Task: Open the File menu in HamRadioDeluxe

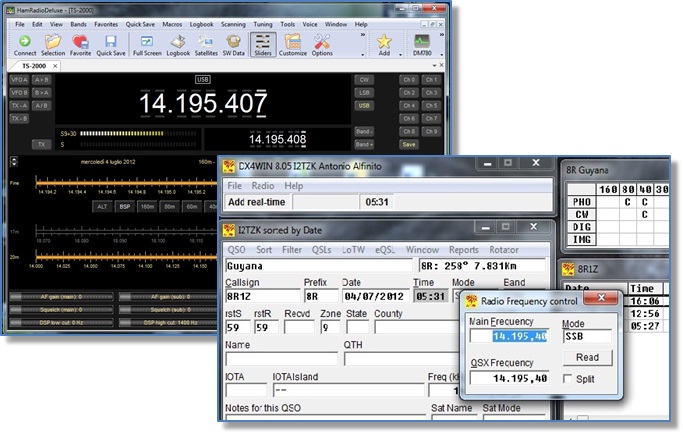Action: 20,24
